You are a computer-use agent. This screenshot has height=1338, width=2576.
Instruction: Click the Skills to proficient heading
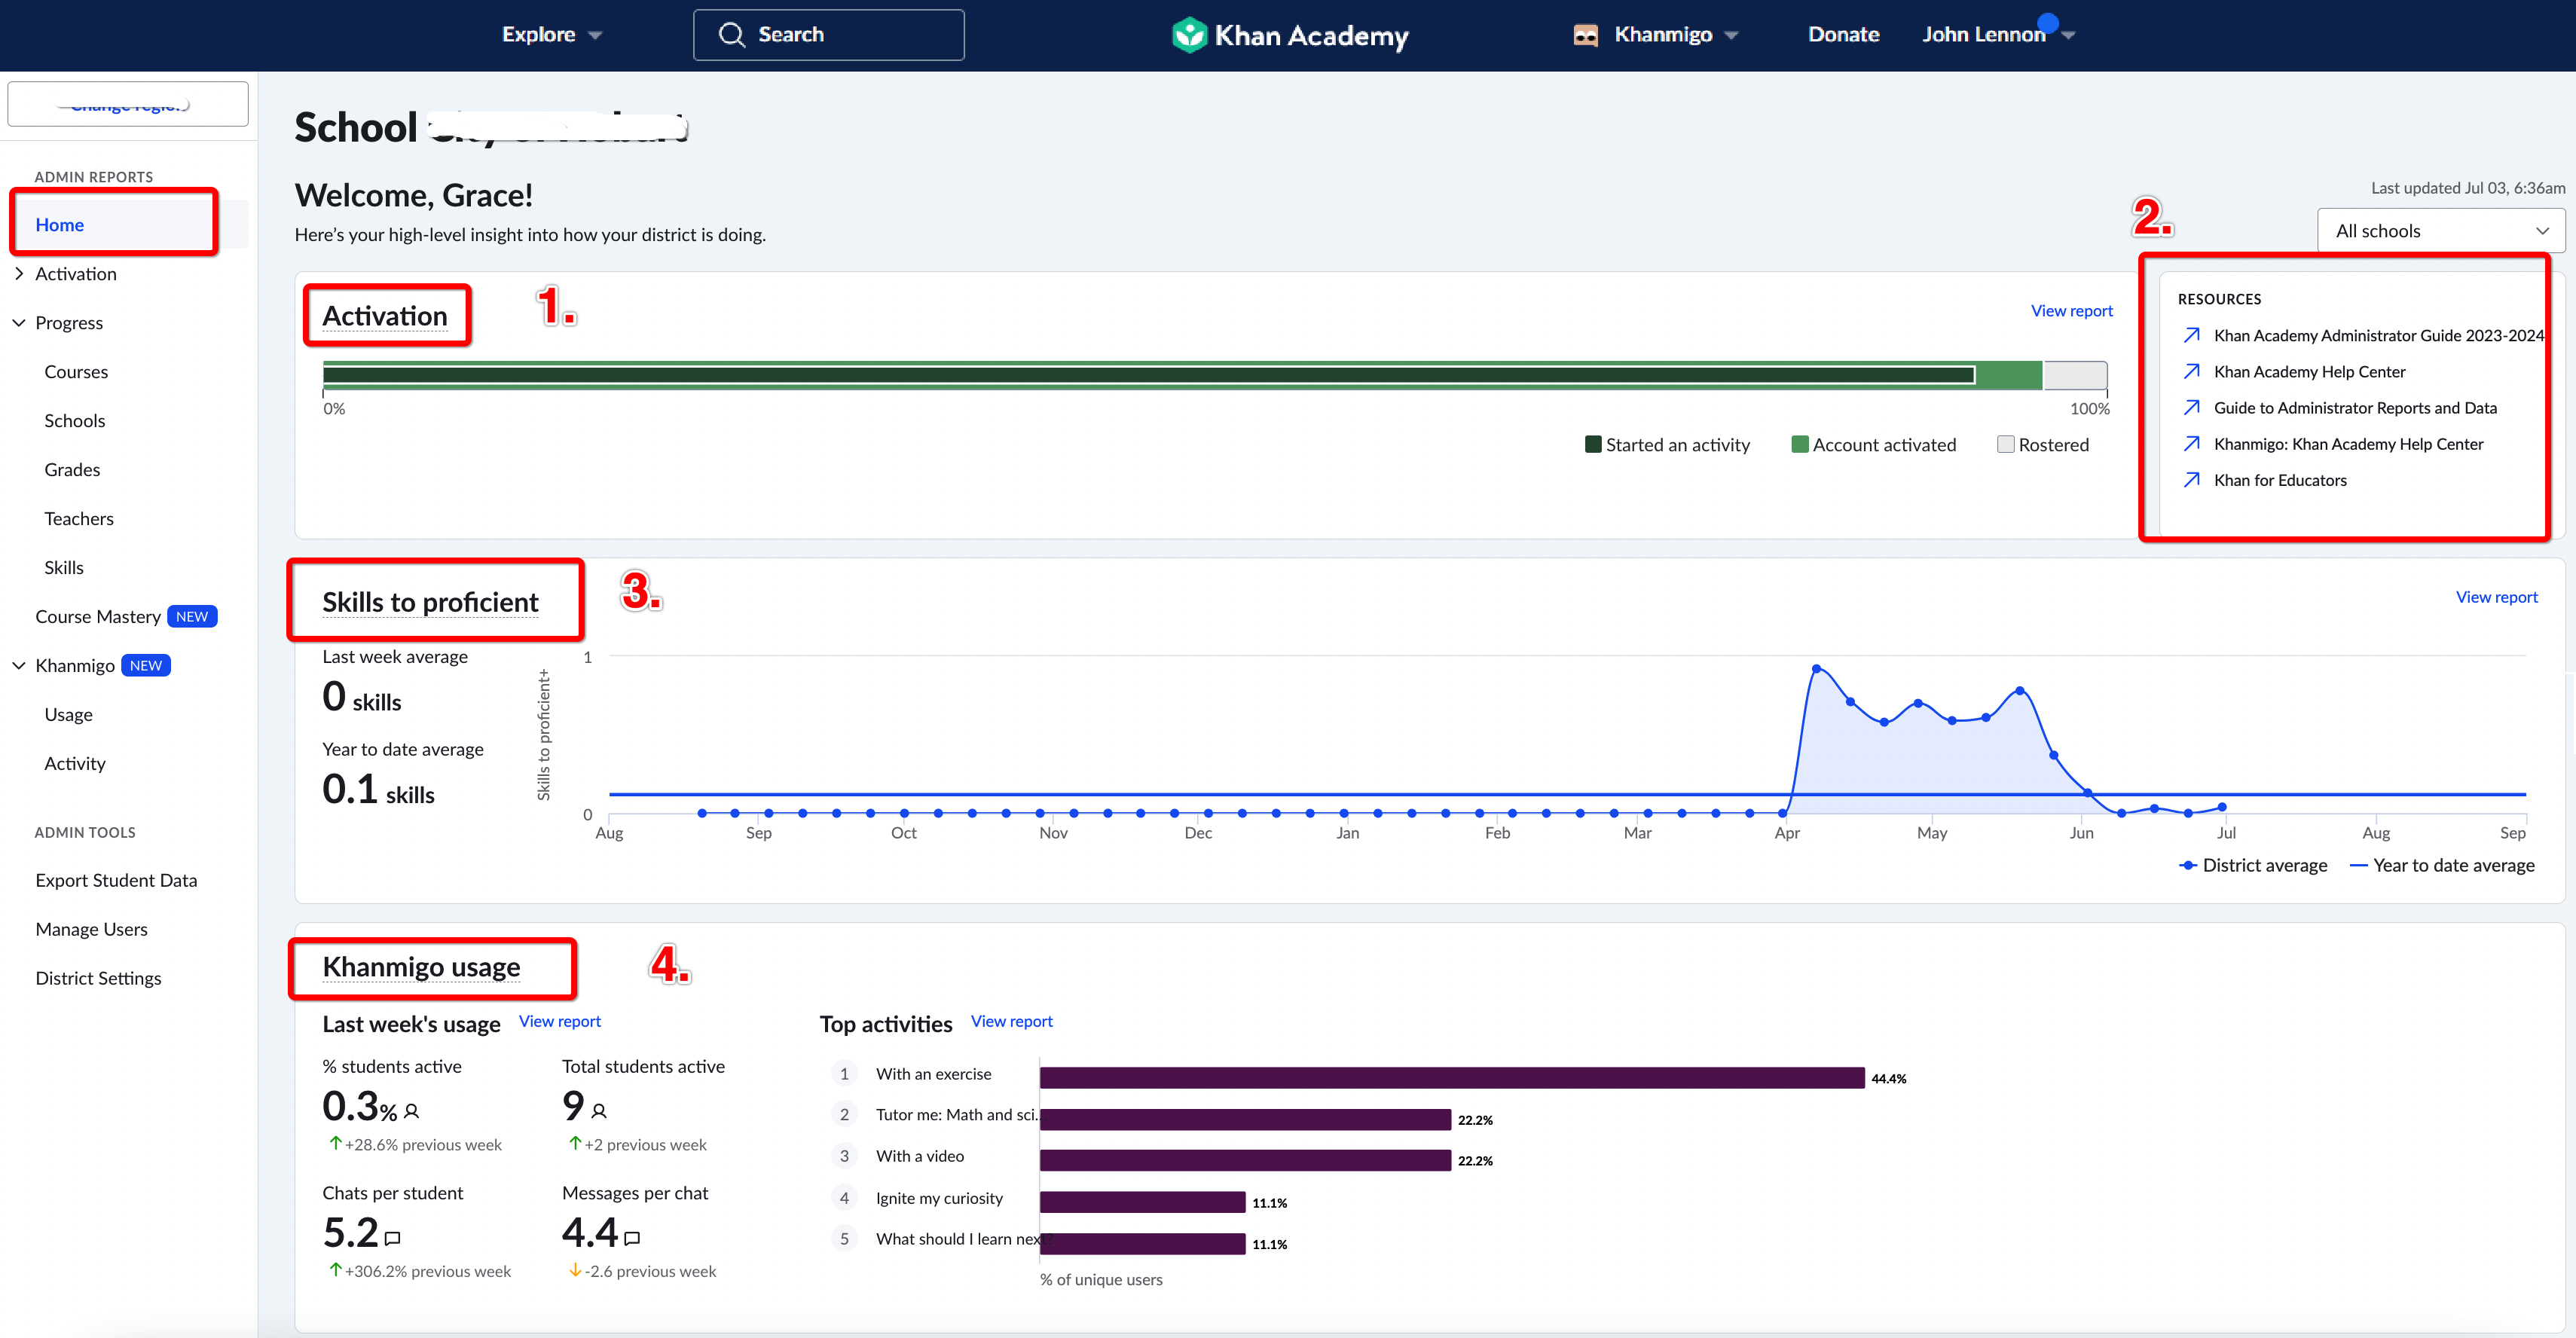(x=430, y=602)
